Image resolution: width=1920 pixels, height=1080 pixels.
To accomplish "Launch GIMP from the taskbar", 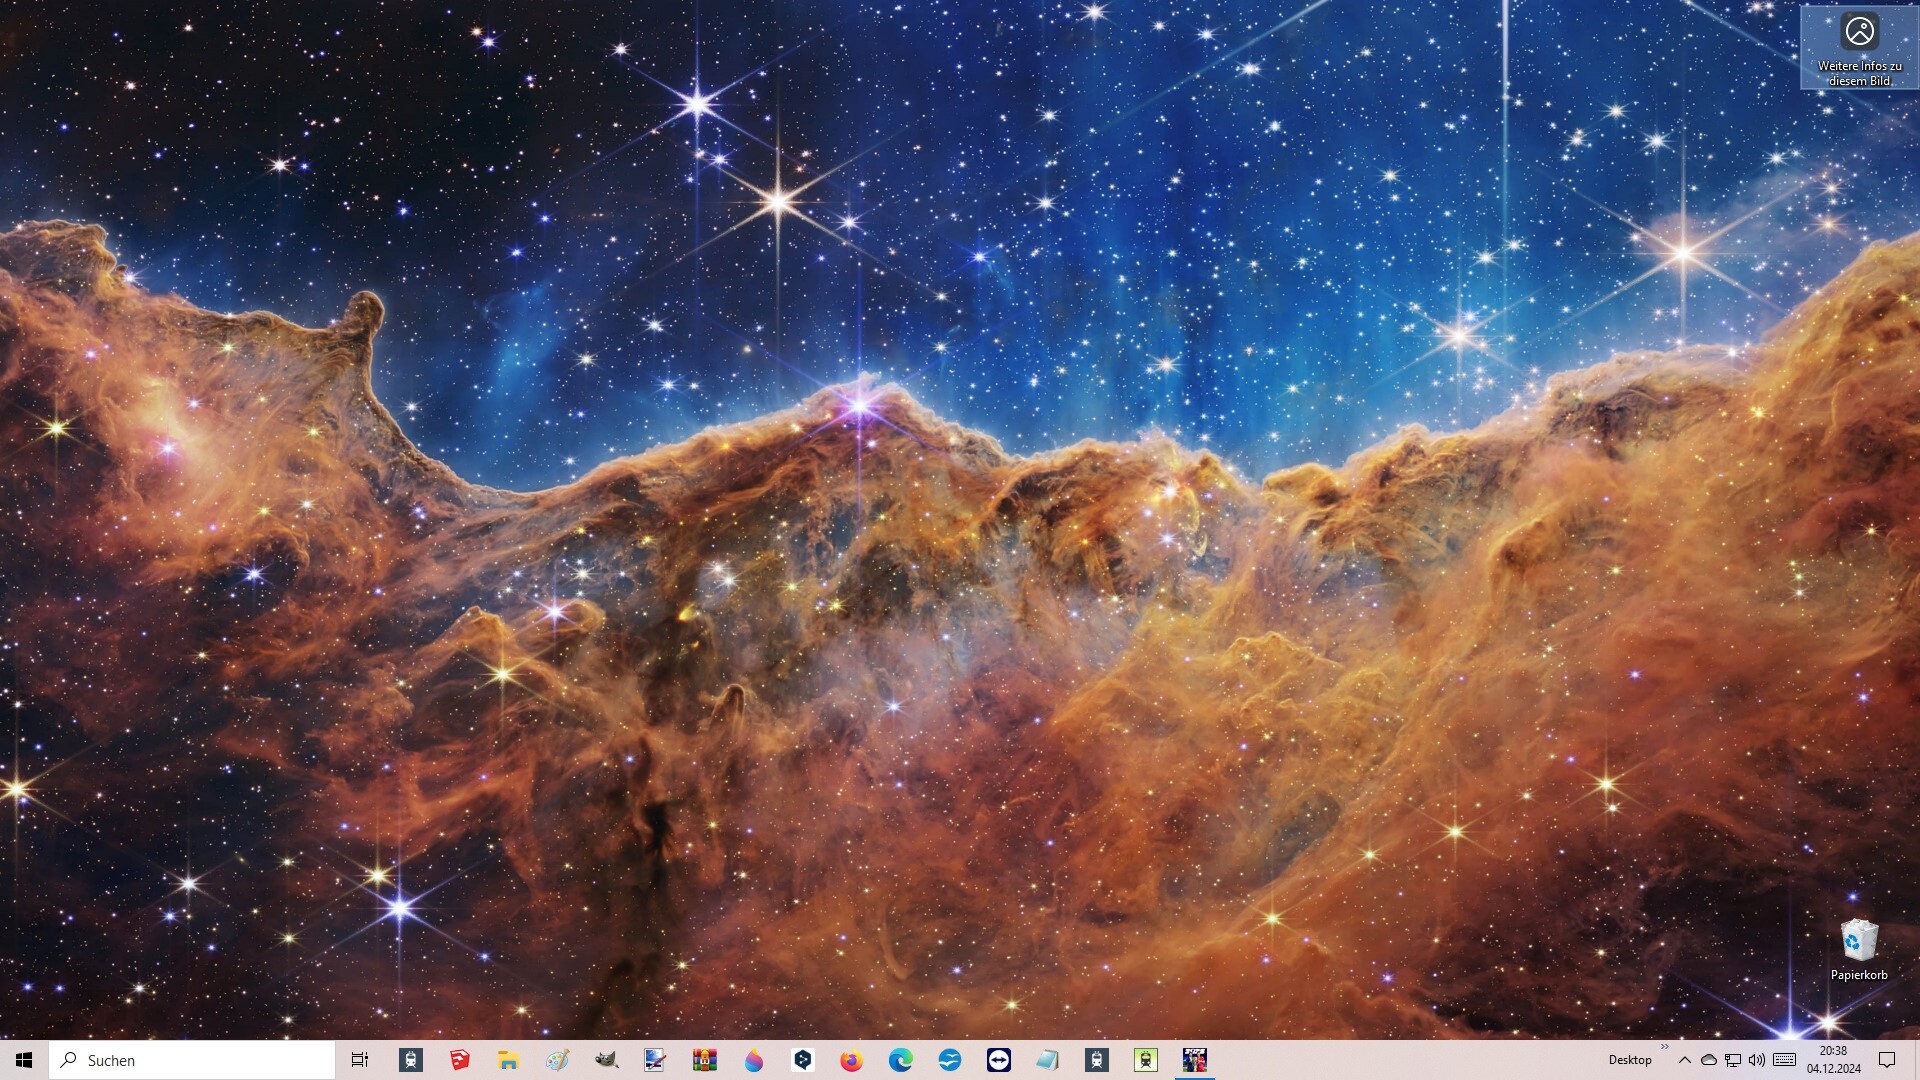I will pyautogui.click(x=606, y=1060).
